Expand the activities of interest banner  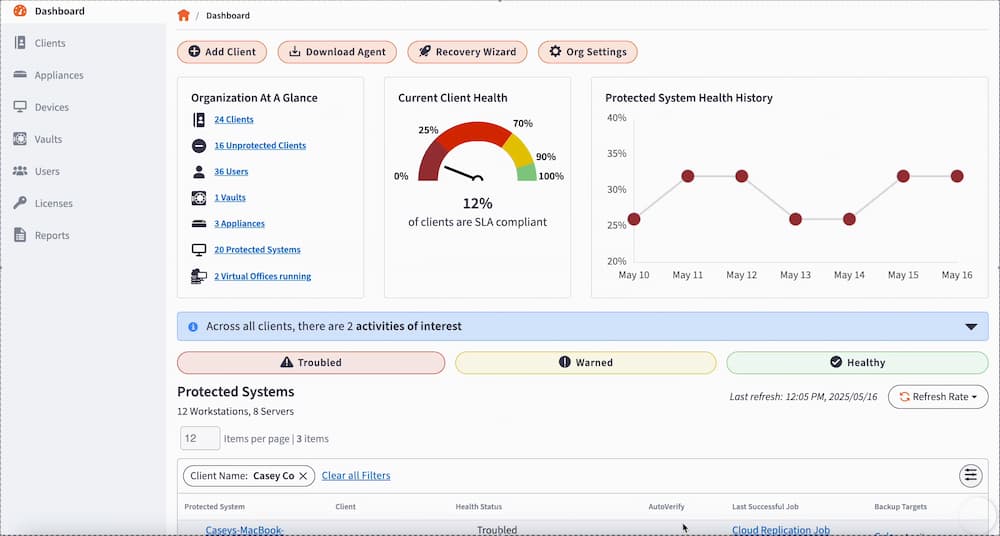tap(970, 326)
